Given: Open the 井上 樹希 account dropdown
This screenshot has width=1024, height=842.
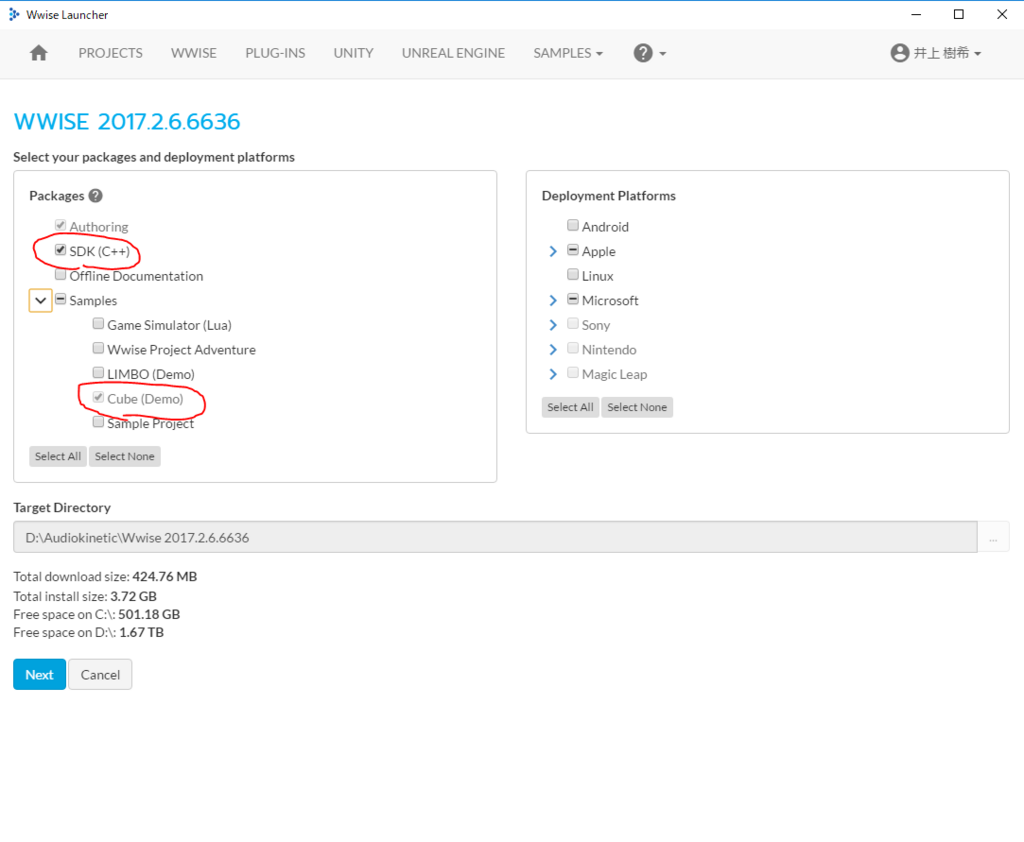Looking at the screenshot, I should pos(936,53).
